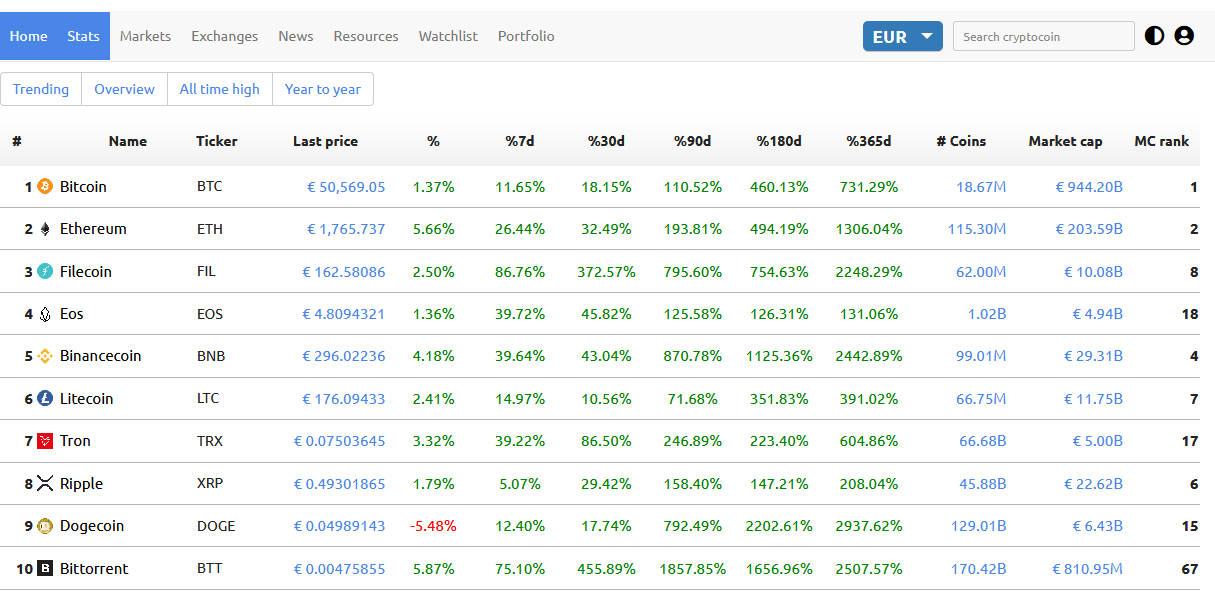Viewport: 1215px width, 598px height.
Task: Click Litecoin price € 176.09433
Action: coord(344,398)
